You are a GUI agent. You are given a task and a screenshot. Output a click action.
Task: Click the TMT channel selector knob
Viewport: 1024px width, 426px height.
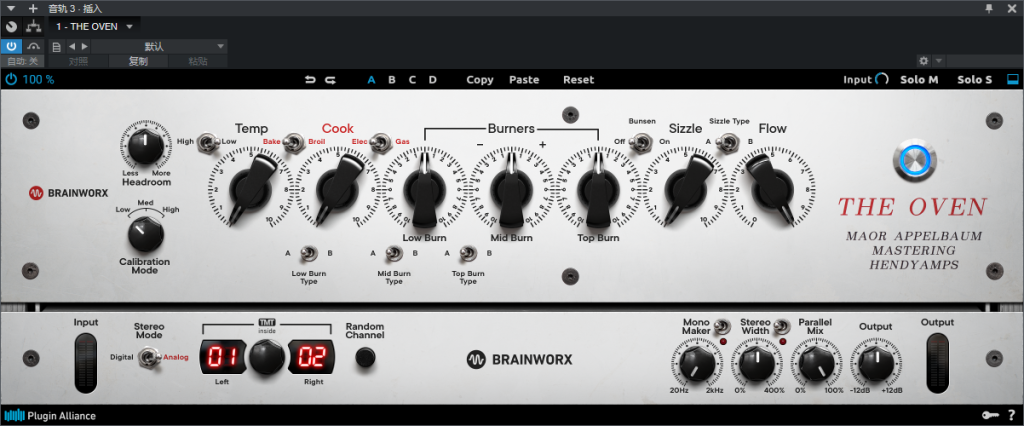[267, 357]
